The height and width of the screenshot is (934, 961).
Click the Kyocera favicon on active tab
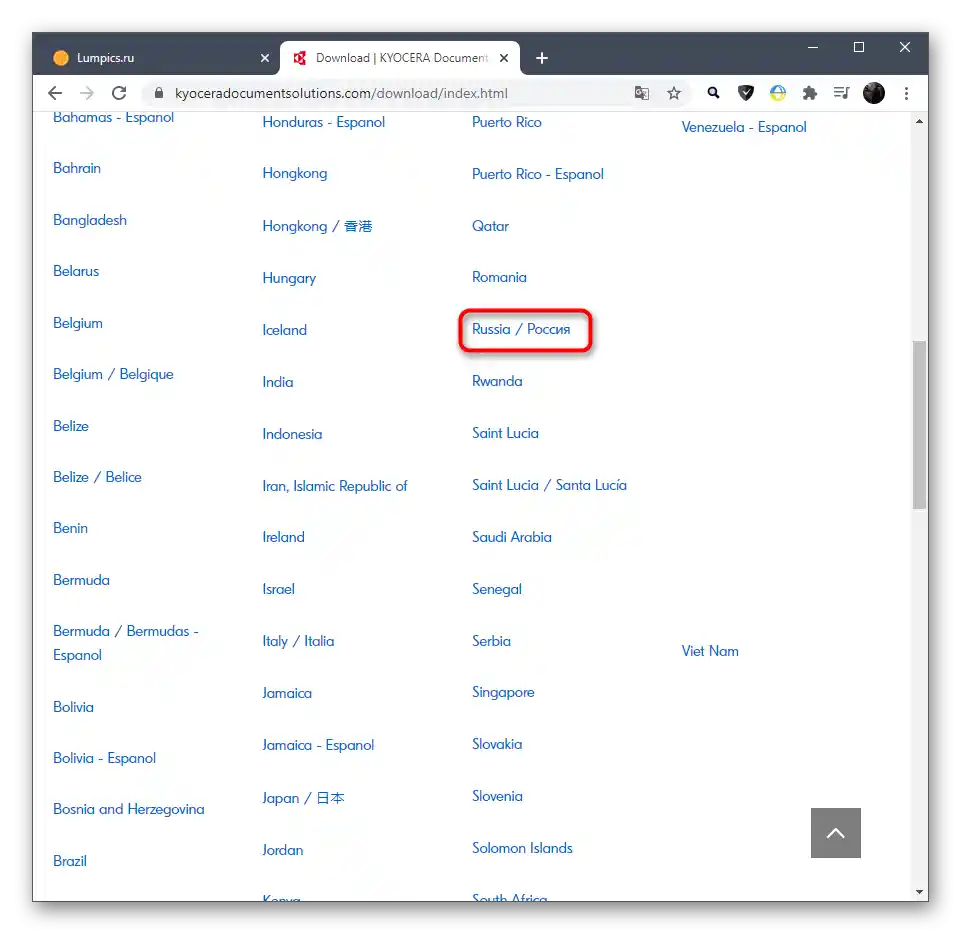300,58
